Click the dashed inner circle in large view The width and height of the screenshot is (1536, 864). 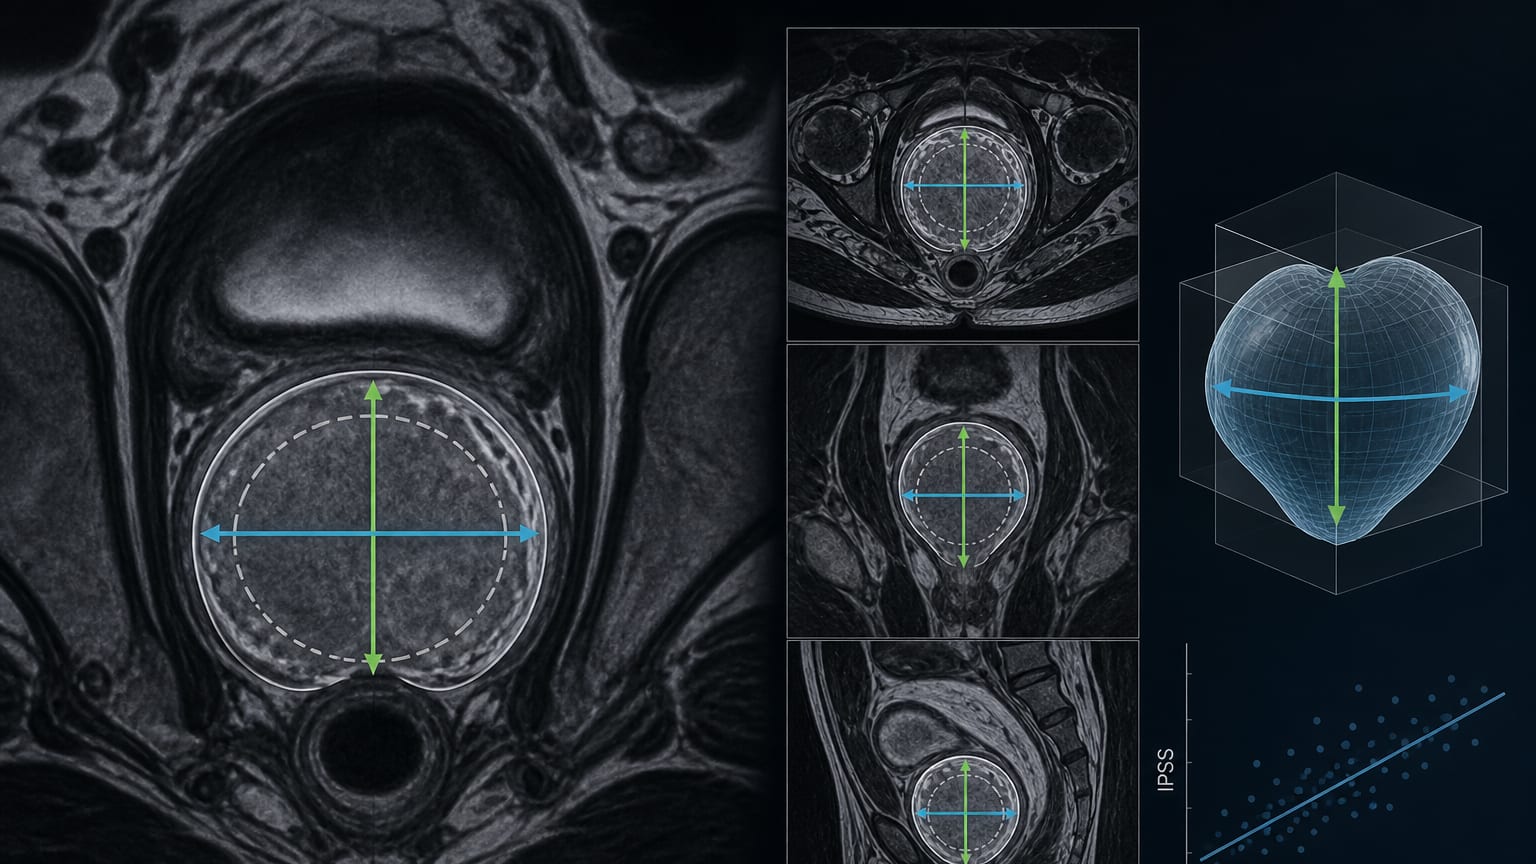pyautogui.click(x=371, y=538)
